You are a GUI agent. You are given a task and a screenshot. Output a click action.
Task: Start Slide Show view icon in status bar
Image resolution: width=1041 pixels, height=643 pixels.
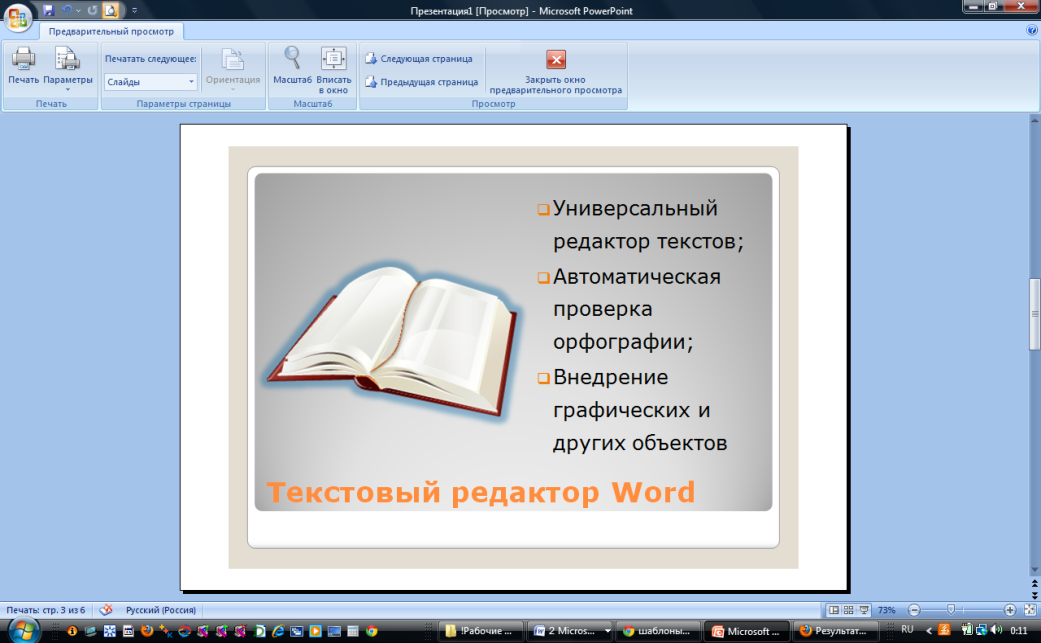click(864, 610)
